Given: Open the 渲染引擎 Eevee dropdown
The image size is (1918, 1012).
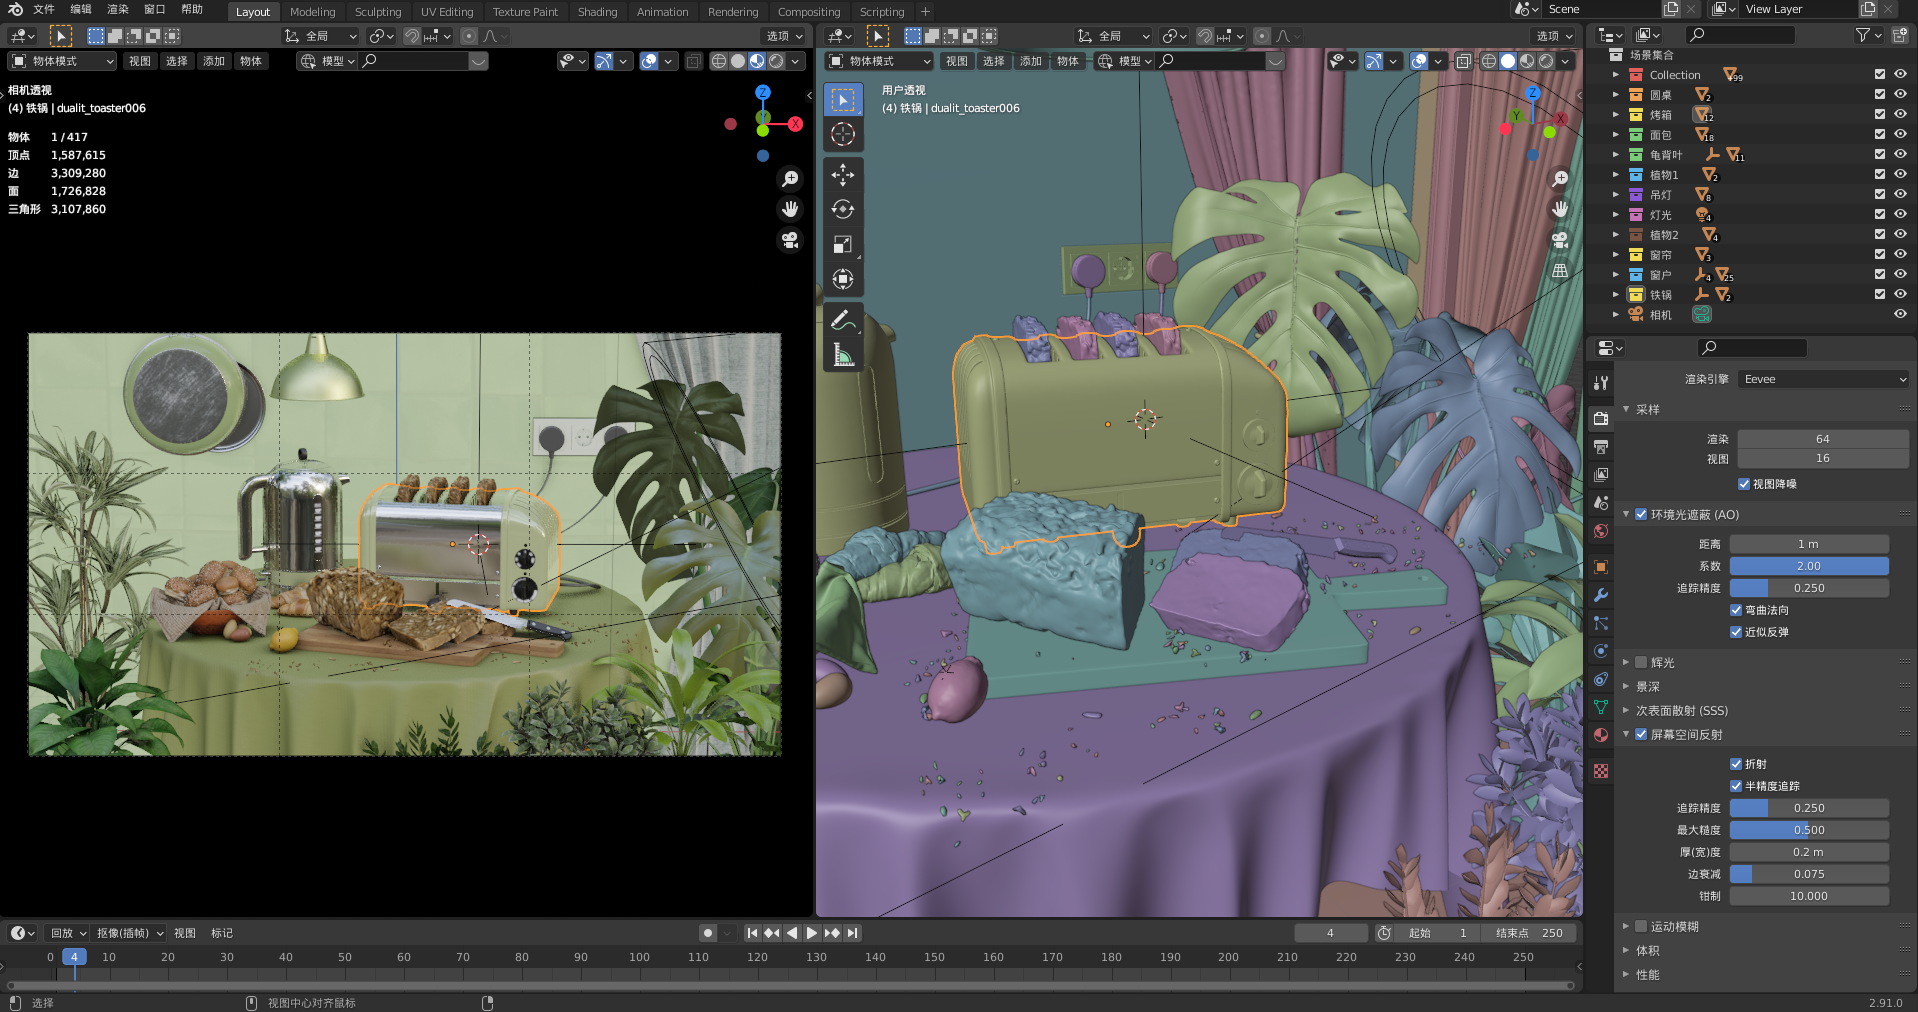Looking at the screenshot, I should 1822,379.
